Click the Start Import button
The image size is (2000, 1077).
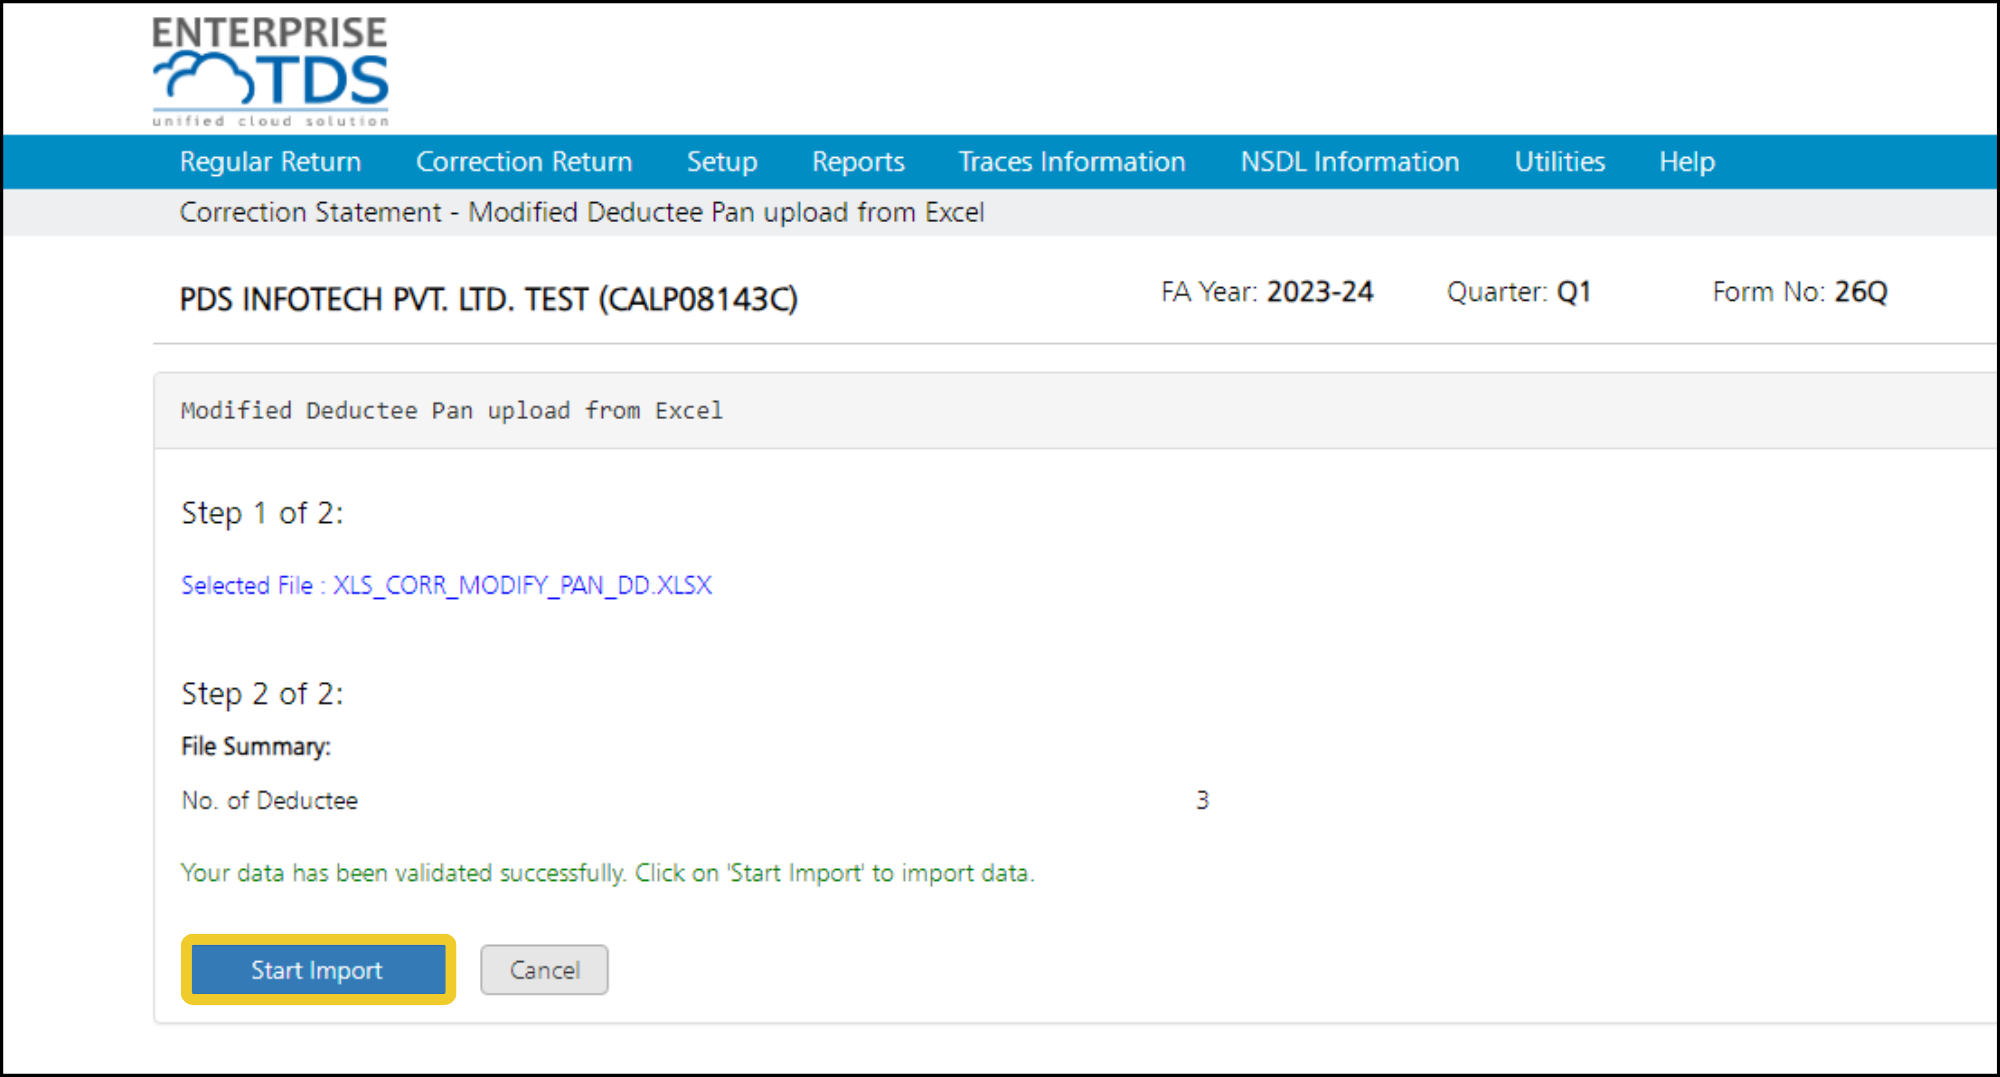[x=318, y=969]
